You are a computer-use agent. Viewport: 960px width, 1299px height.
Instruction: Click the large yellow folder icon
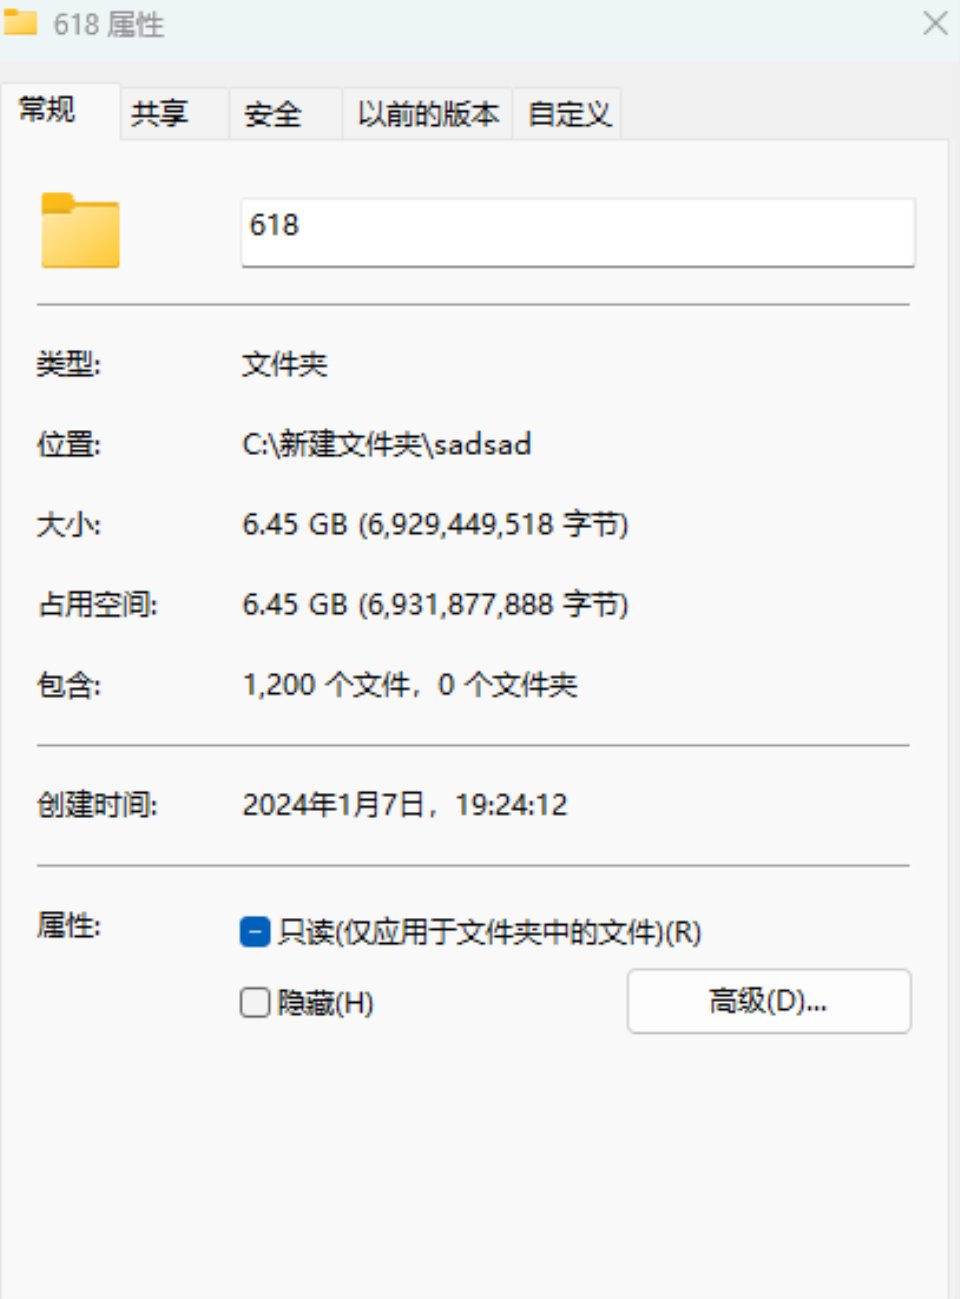80,231
